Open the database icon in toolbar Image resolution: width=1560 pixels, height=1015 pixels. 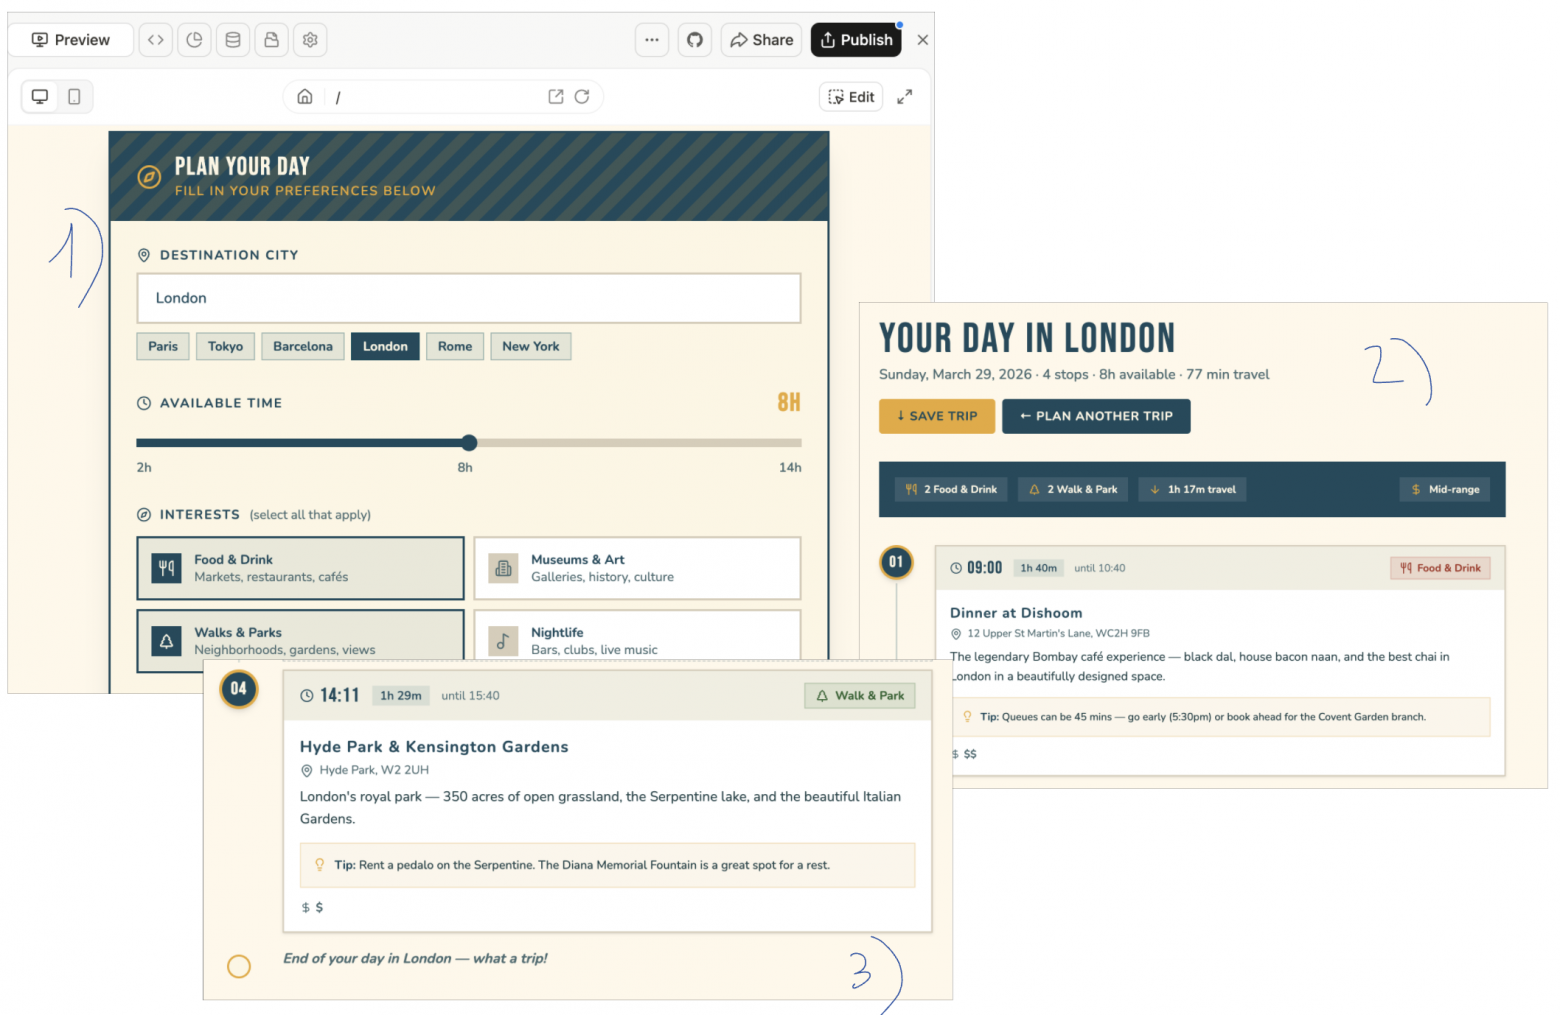pos(233,40)
